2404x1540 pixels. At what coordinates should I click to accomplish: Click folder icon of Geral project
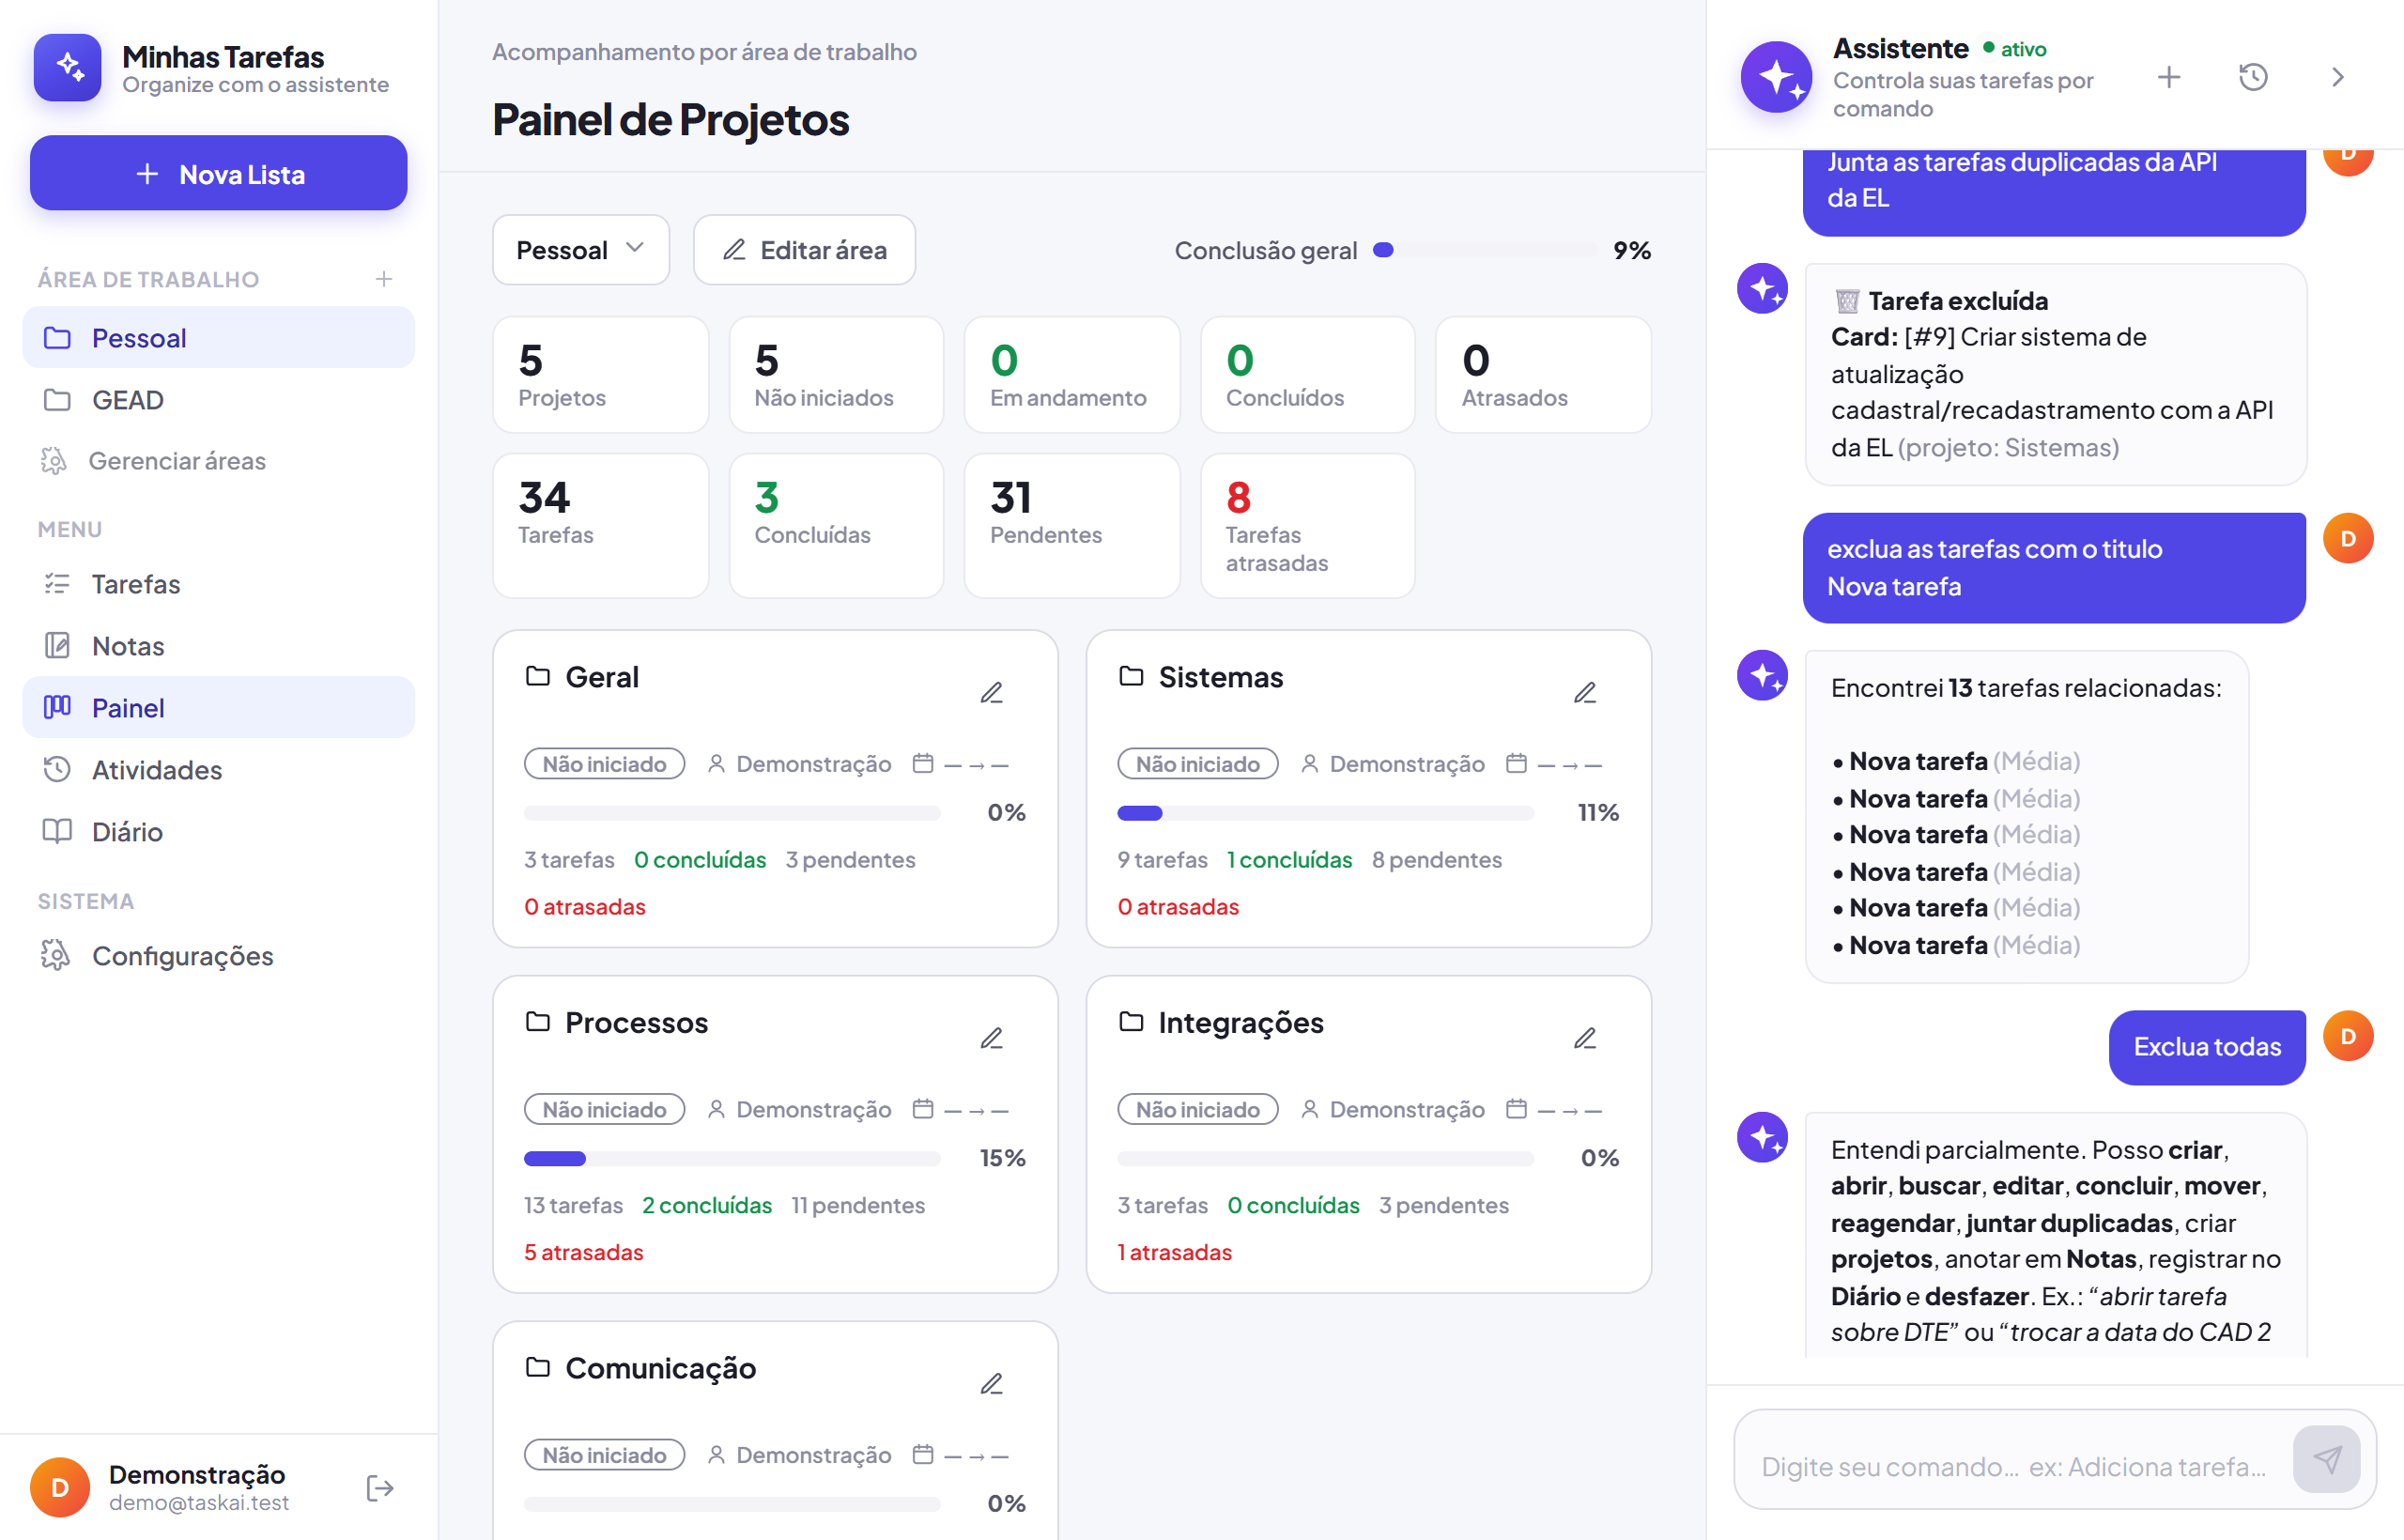[538, 676]
